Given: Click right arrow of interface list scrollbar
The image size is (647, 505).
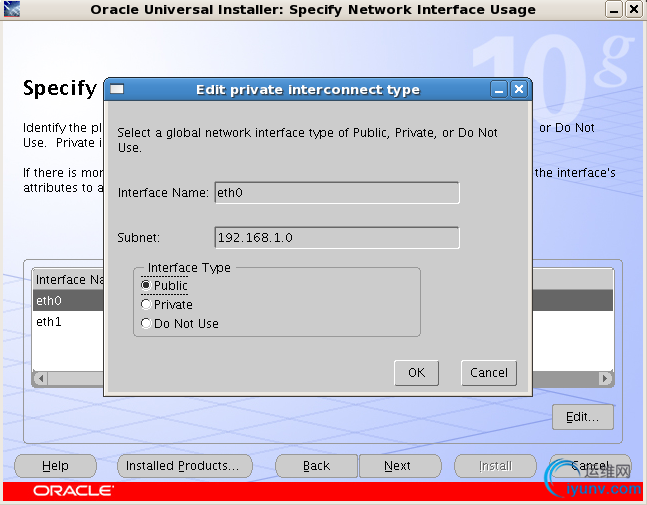Looking at the screenshot, I should click(605, 378).
